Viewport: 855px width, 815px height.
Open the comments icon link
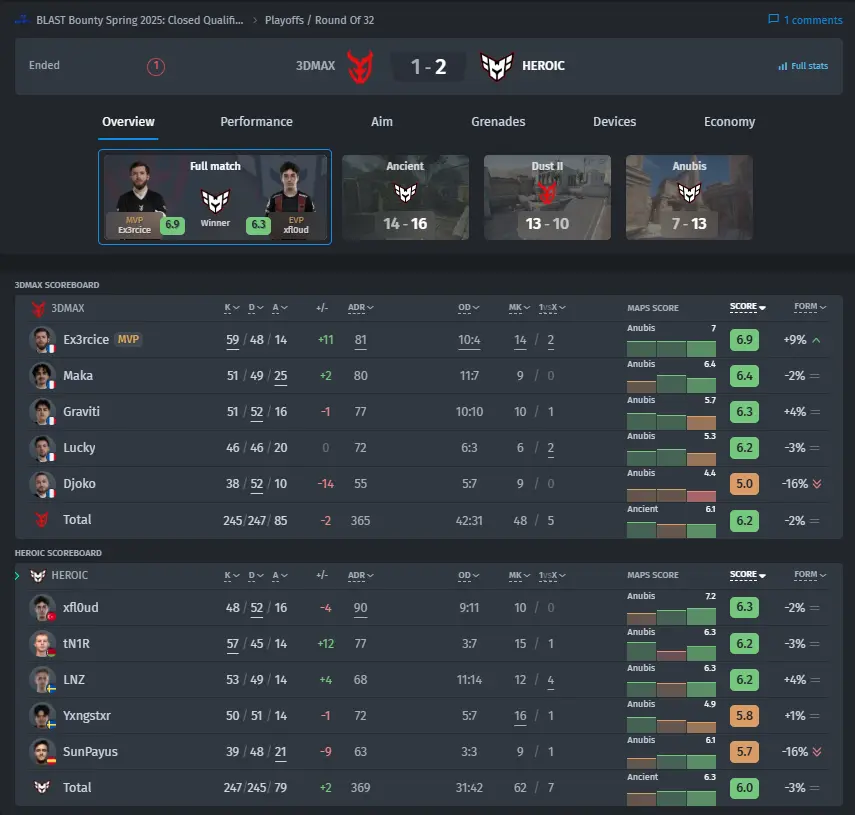[773, 20]
